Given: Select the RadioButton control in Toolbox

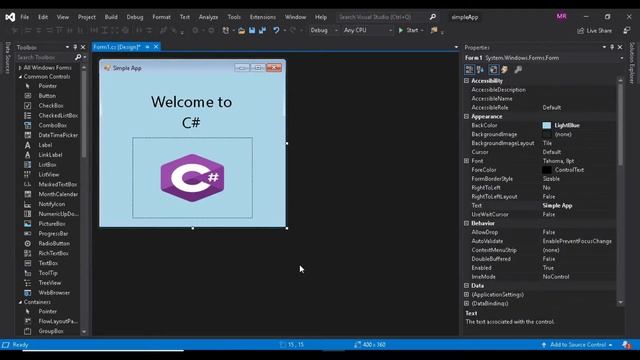Looking at the screenshot, I should click(x=53, y=244).
